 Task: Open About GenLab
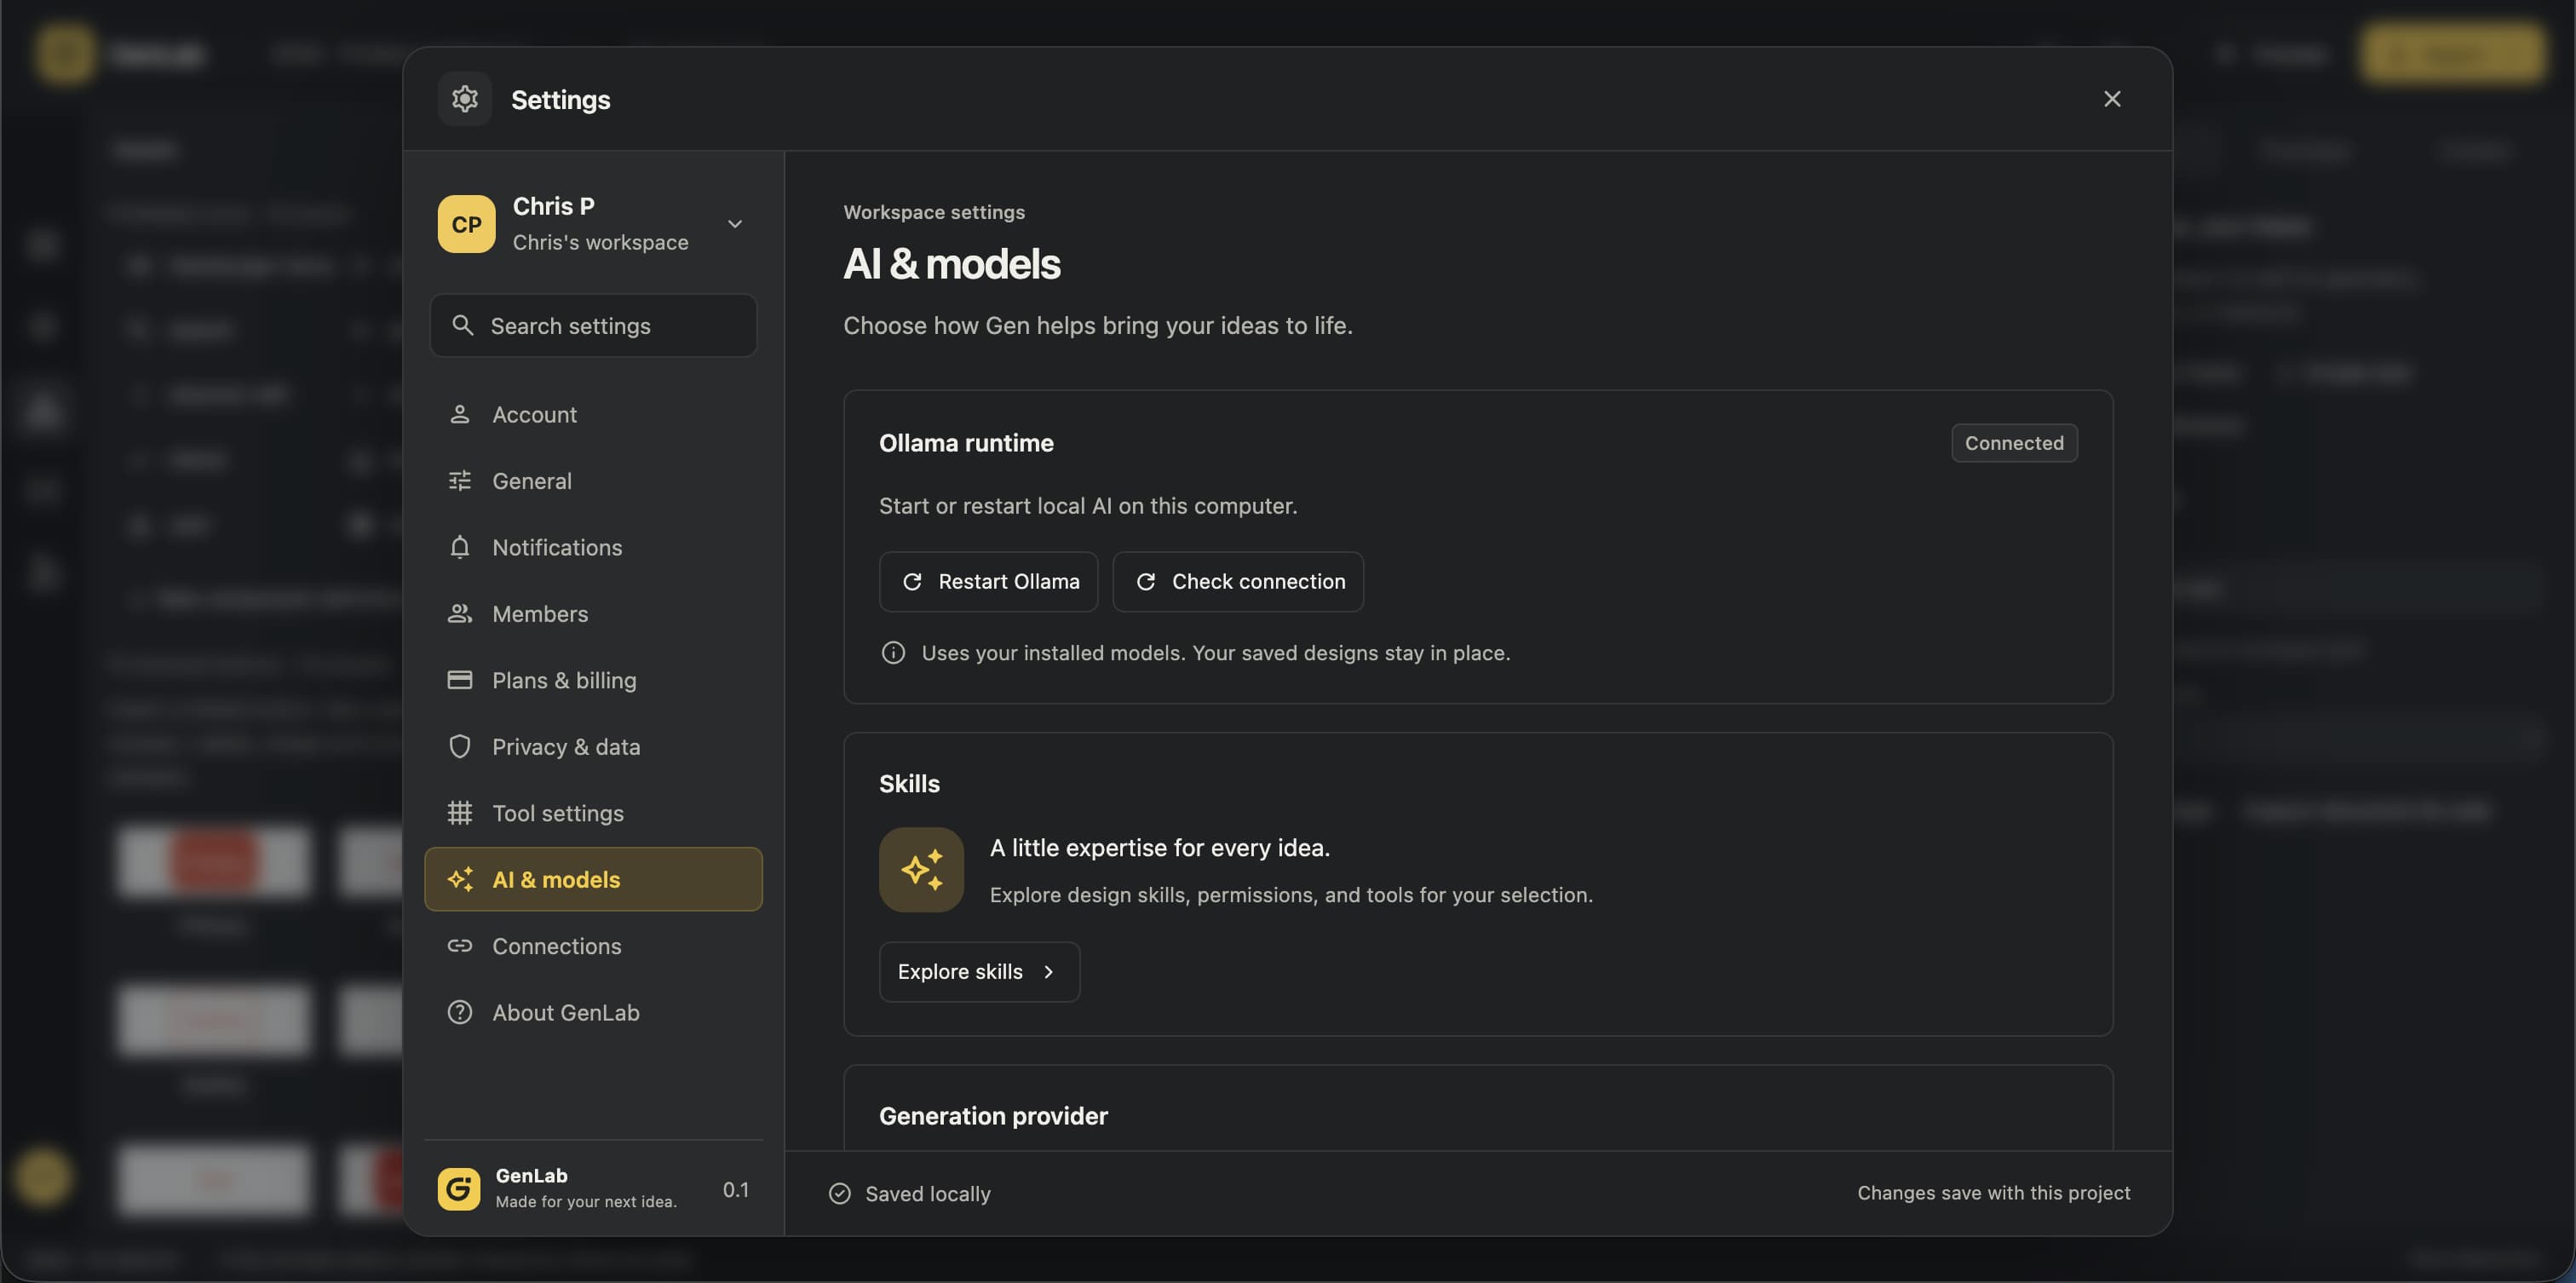coord(593,1012)
